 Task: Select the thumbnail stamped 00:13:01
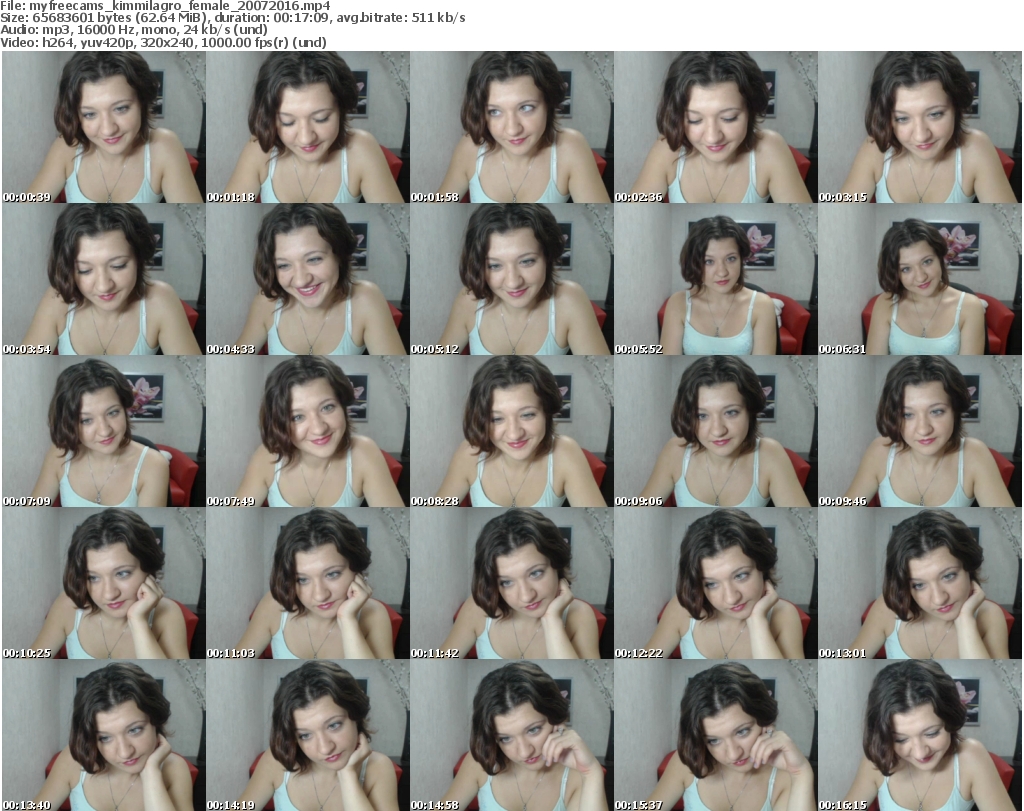[920, 583]
